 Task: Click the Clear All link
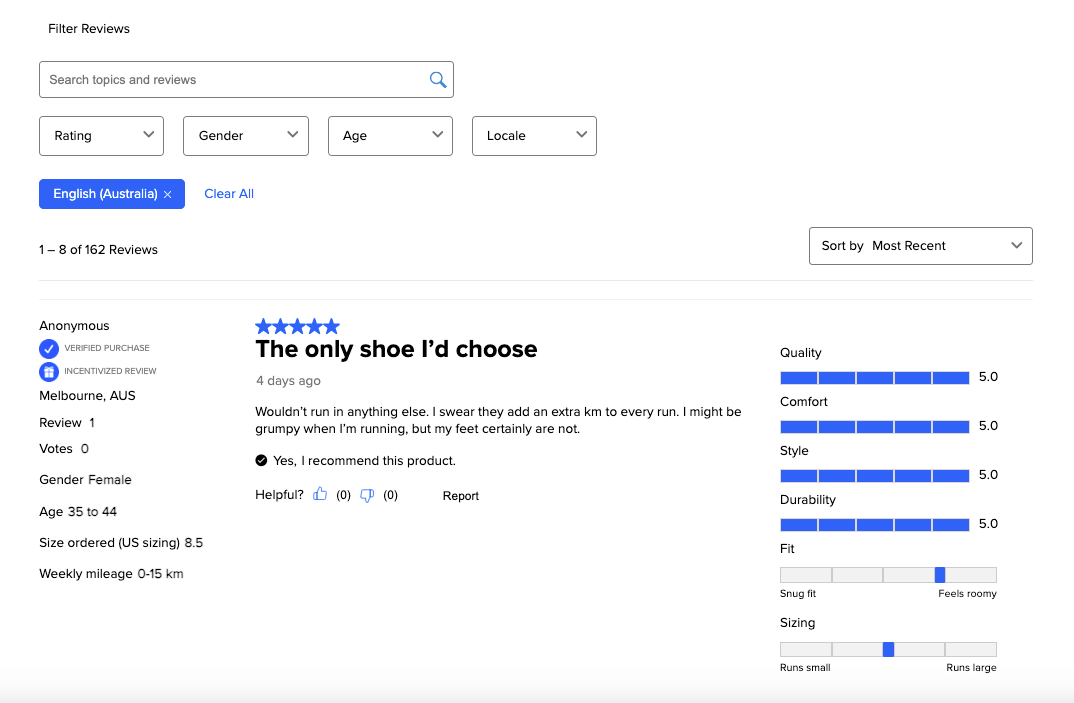coord(229,194)
